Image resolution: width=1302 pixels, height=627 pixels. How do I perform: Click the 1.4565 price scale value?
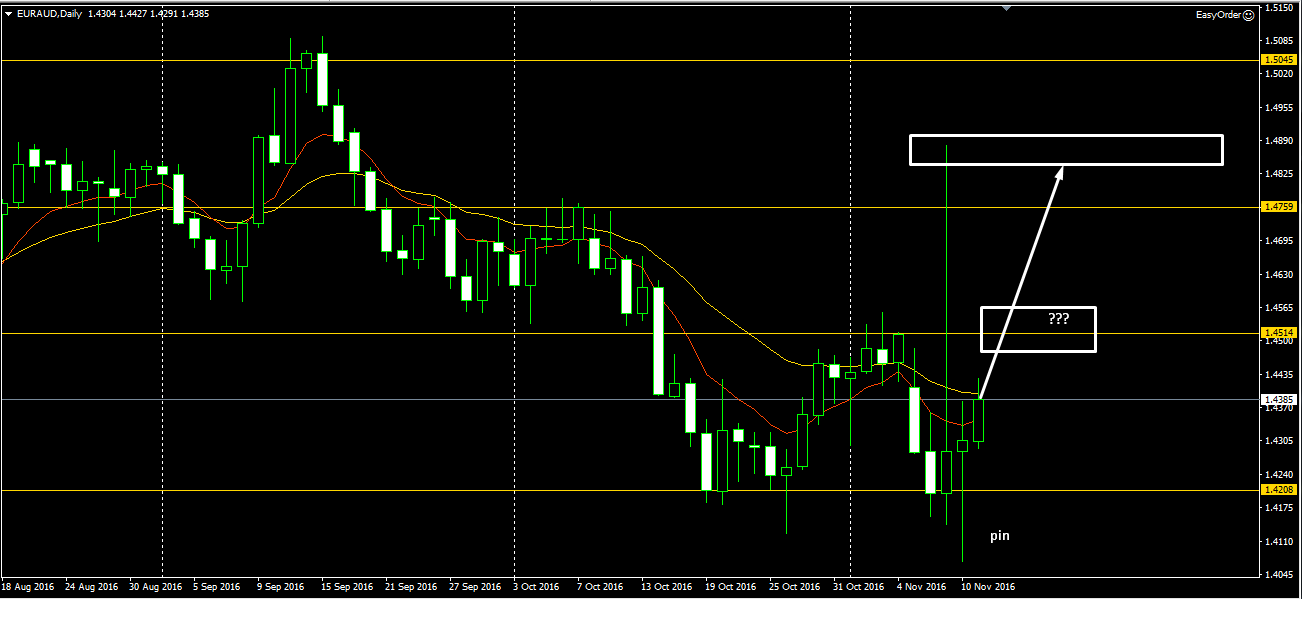tap(1280, 308)
